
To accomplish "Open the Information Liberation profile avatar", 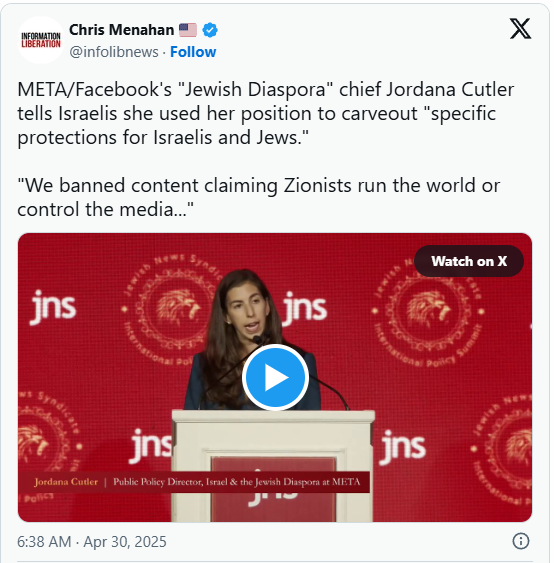I will pyautogui.click(x=41, y=40).
